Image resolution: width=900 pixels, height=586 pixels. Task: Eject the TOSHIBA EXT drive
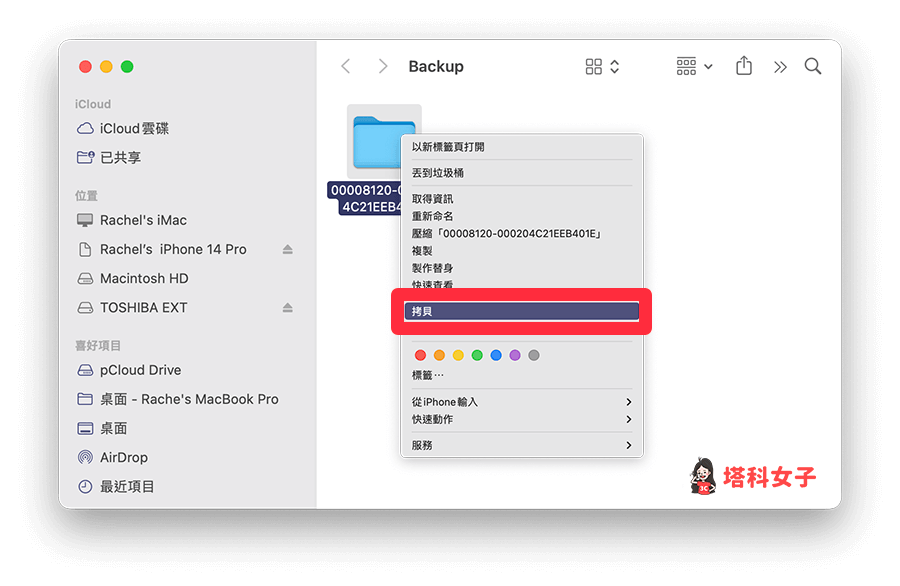288,308
